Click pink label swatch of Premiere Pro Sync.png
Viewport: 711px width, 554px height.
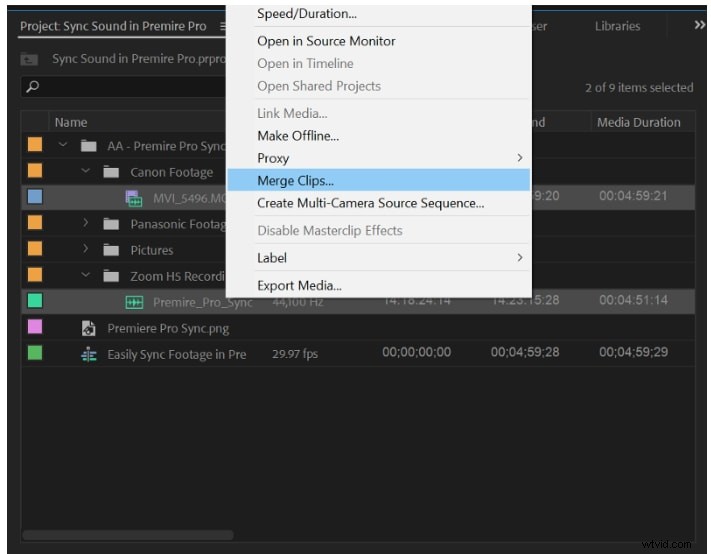35,326
